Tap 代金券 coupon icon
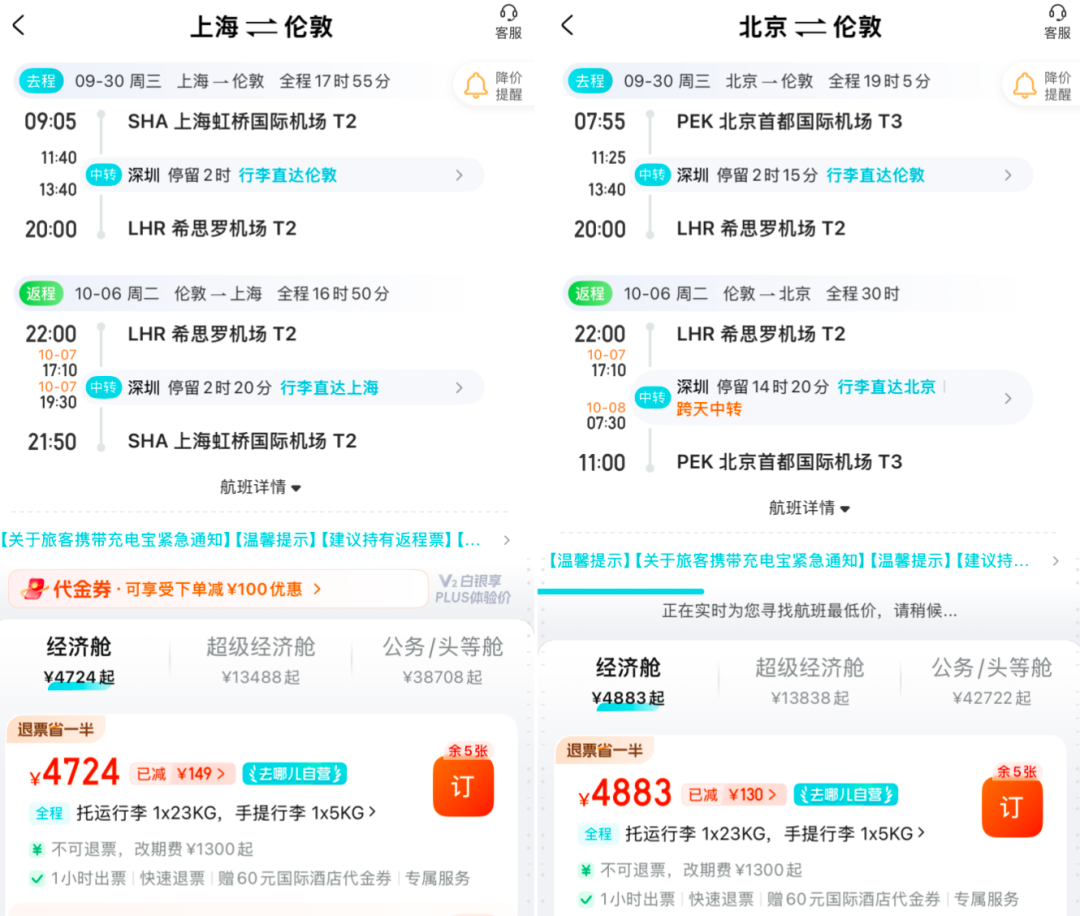Image resolution: width=1080 pixels, height=916 pixels. pyautogui.click(x=34, y=589)
